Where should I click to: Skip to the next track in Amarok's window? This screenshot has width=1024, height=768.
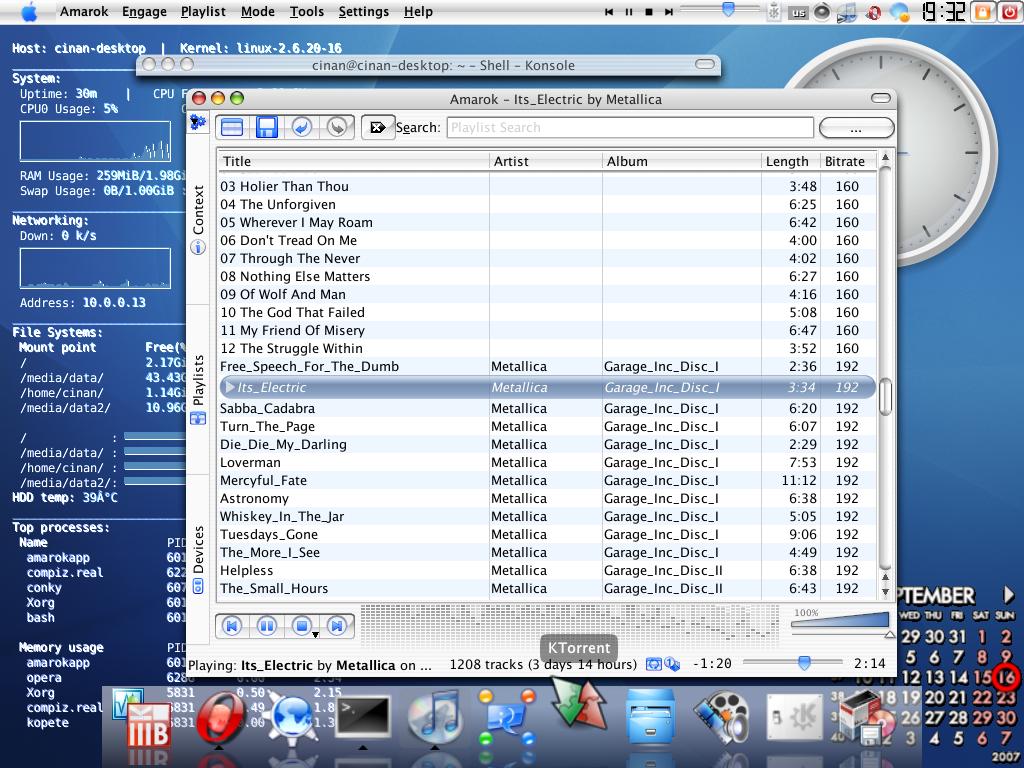coord(337,626)
